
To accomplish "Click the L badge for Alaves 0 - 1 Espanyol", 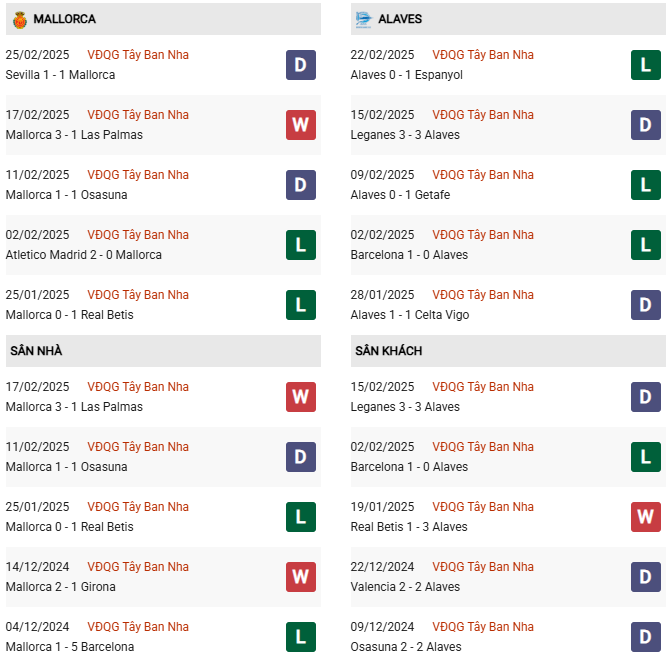I will point(646,65).
